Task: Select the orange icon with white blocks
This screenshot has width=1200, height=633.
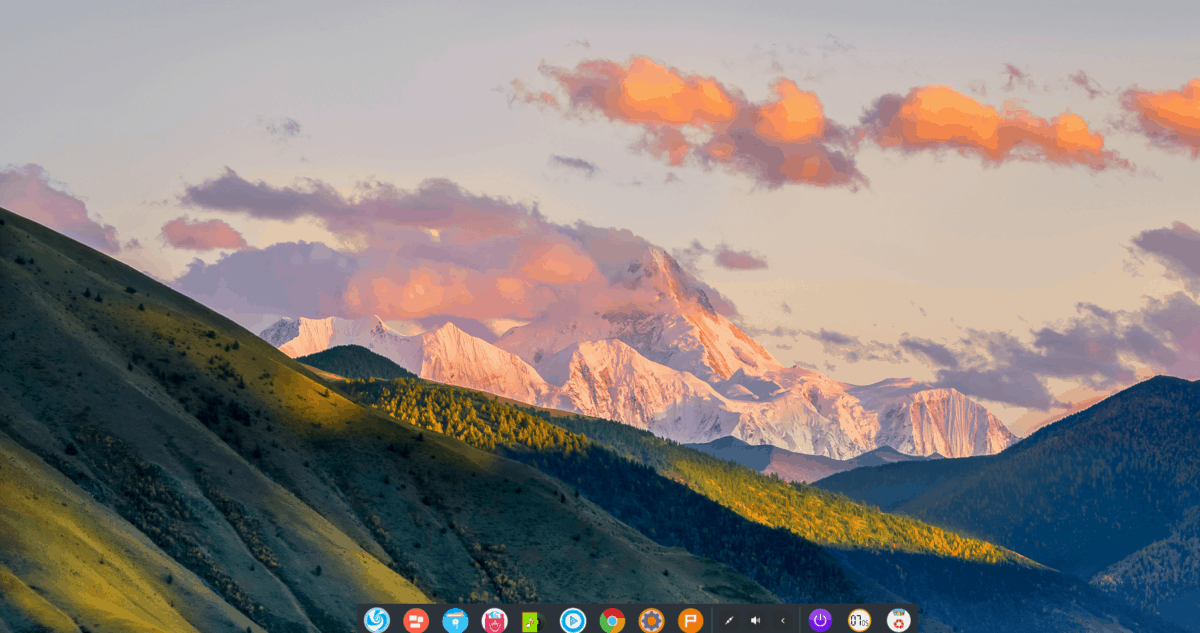Action: 416,619
